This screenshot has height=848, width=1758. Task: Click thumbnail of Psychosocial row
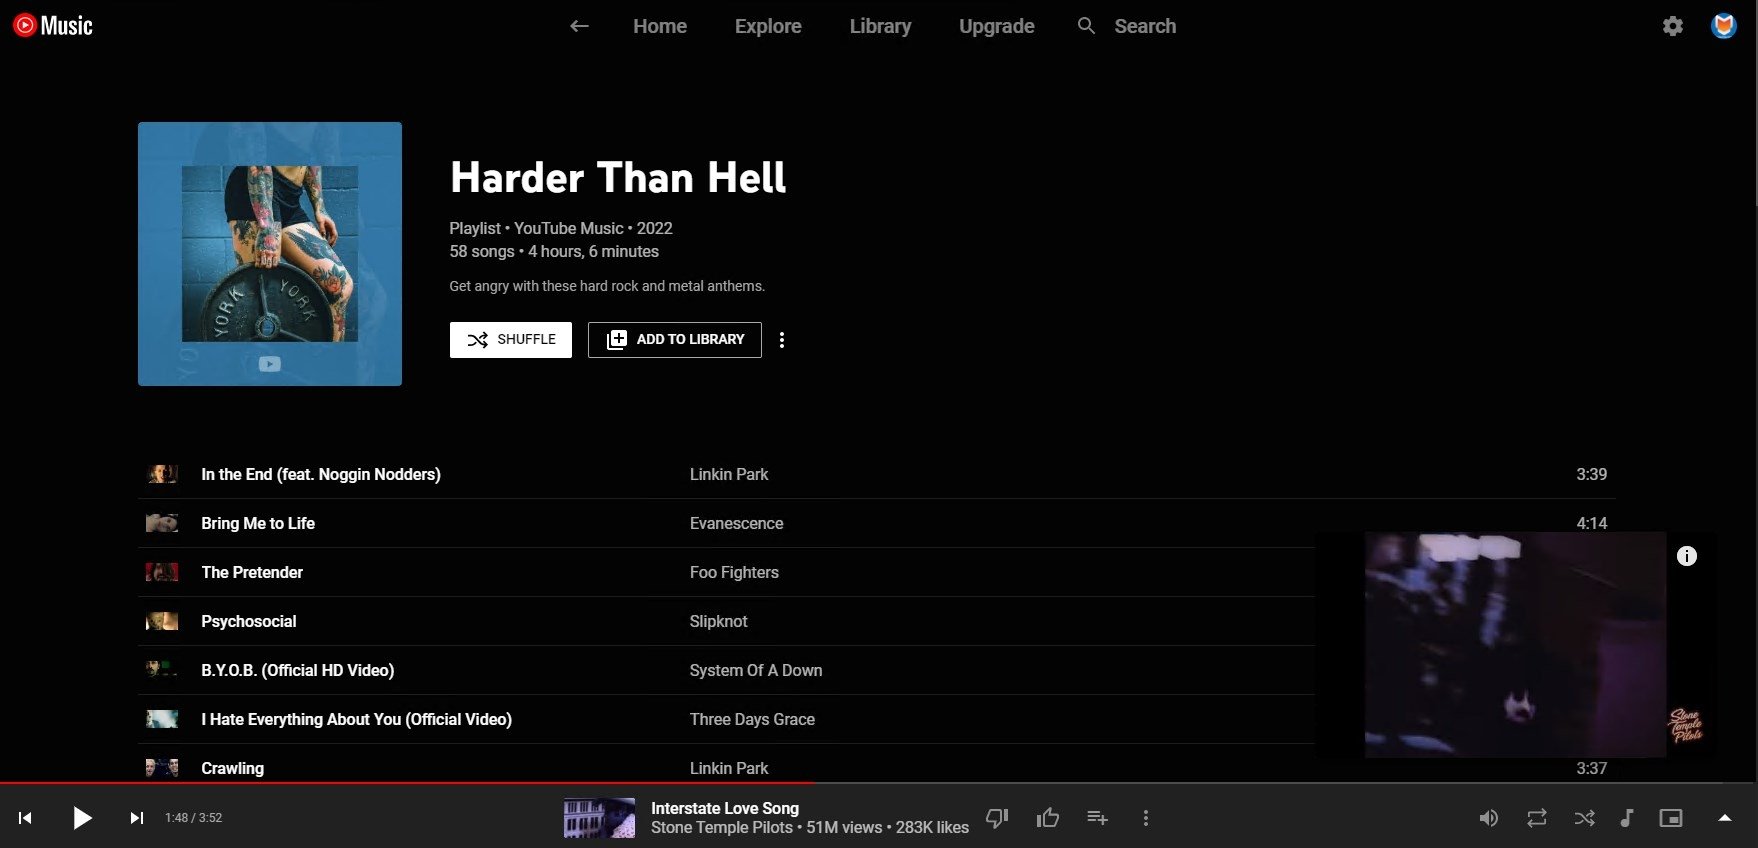(162, 621)
